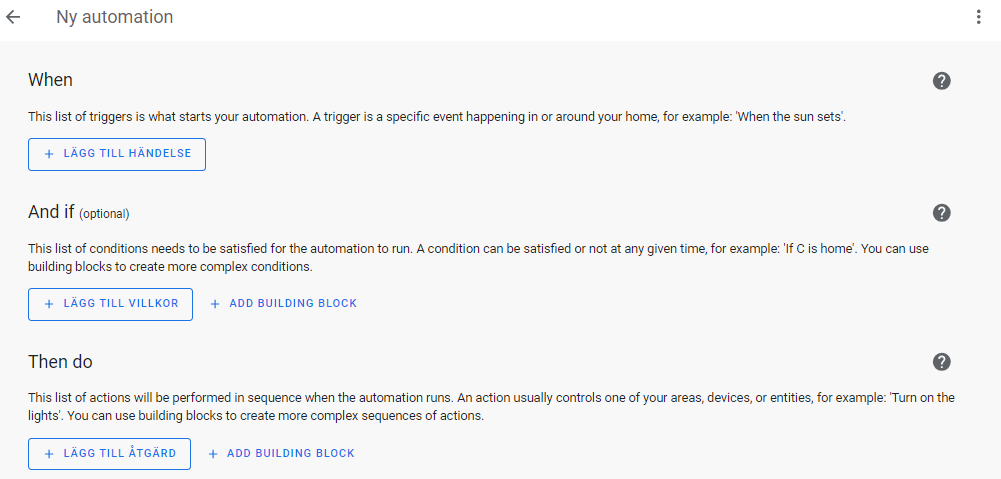
Task: Add building block under And if
Action: coord(283,304)
